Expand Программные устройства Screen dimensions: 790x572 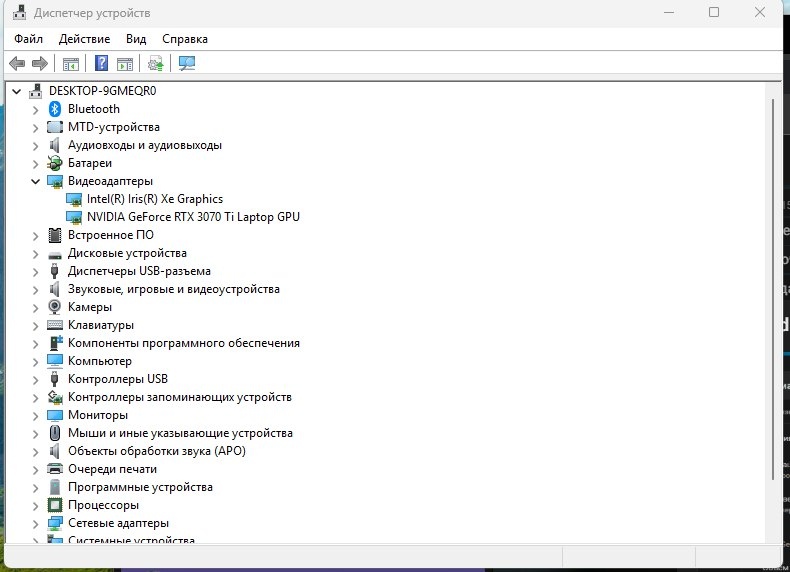[x=35, y=488]
